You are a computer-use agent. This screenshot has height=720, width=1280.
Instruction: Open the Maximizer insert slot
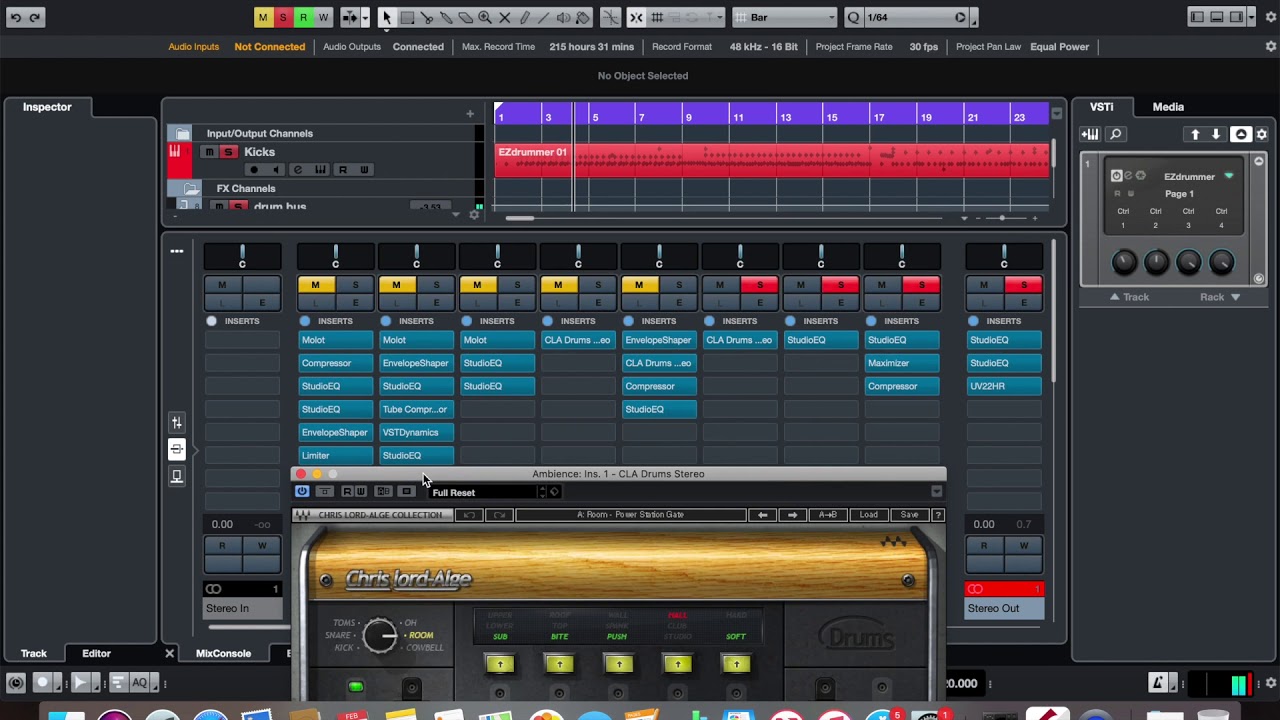901,363
